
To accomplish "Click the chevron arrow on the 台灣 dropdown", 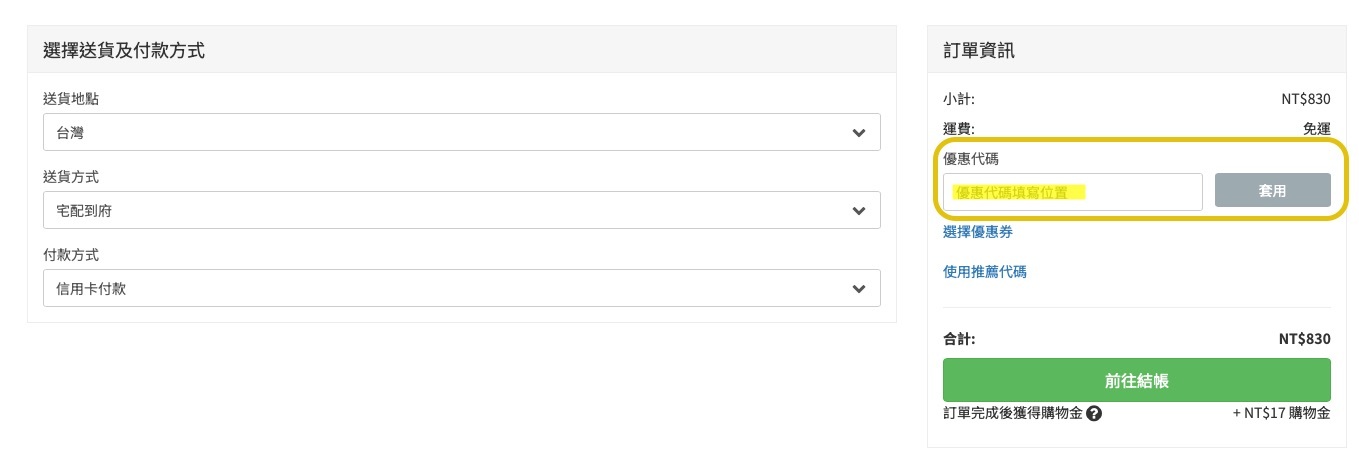I will coord(858,132).
